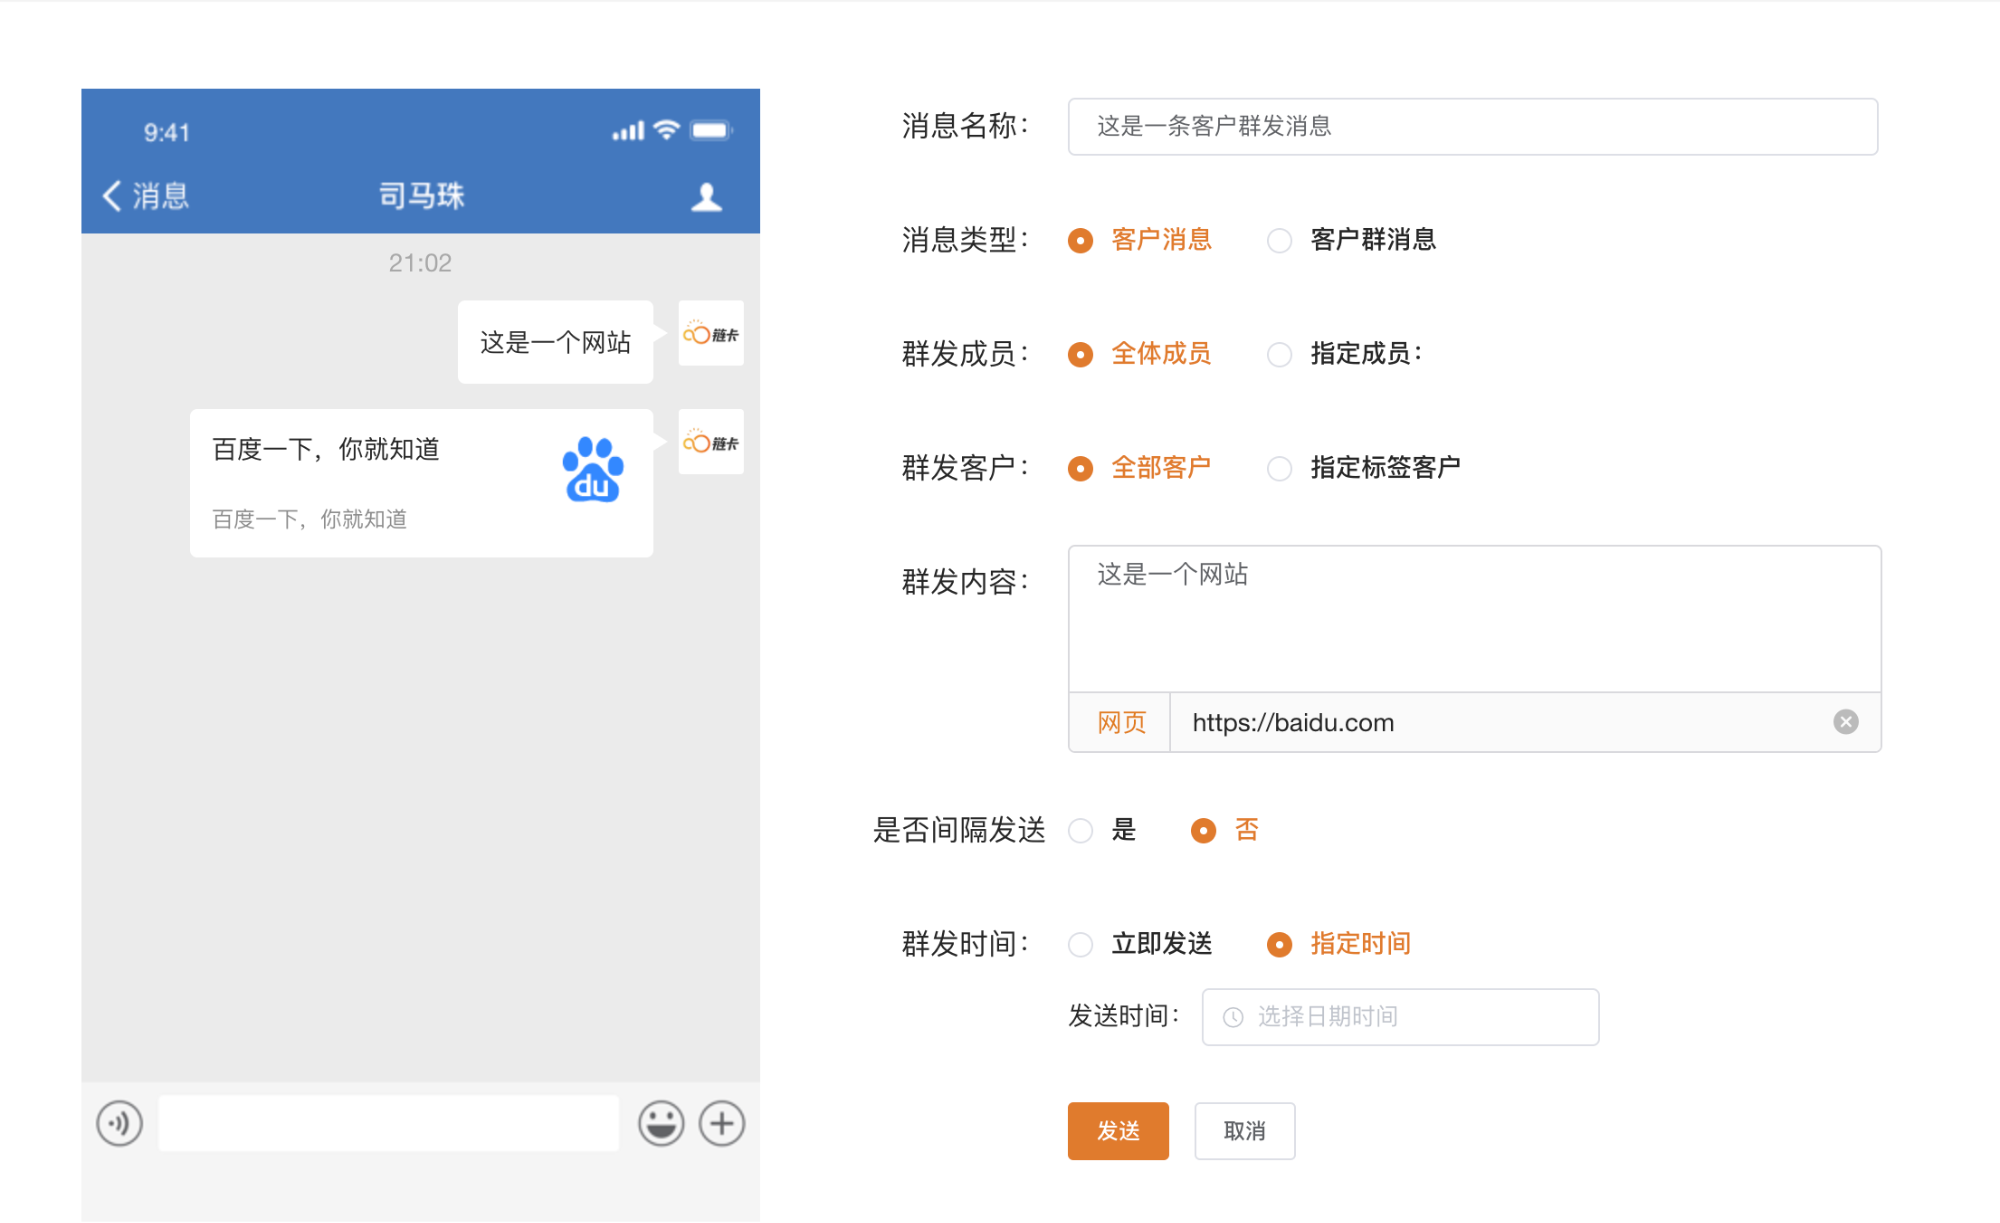Open the emoji picker smiley icon
2000x1223 pixels.
(661, 1123)
